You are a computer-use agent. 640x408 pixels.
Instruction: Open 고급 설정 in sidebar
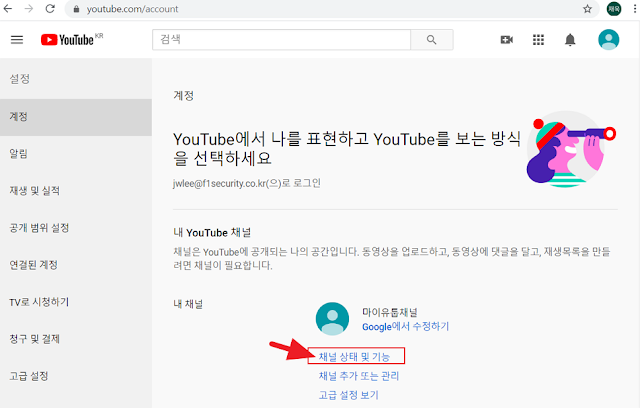coord(76,376)
